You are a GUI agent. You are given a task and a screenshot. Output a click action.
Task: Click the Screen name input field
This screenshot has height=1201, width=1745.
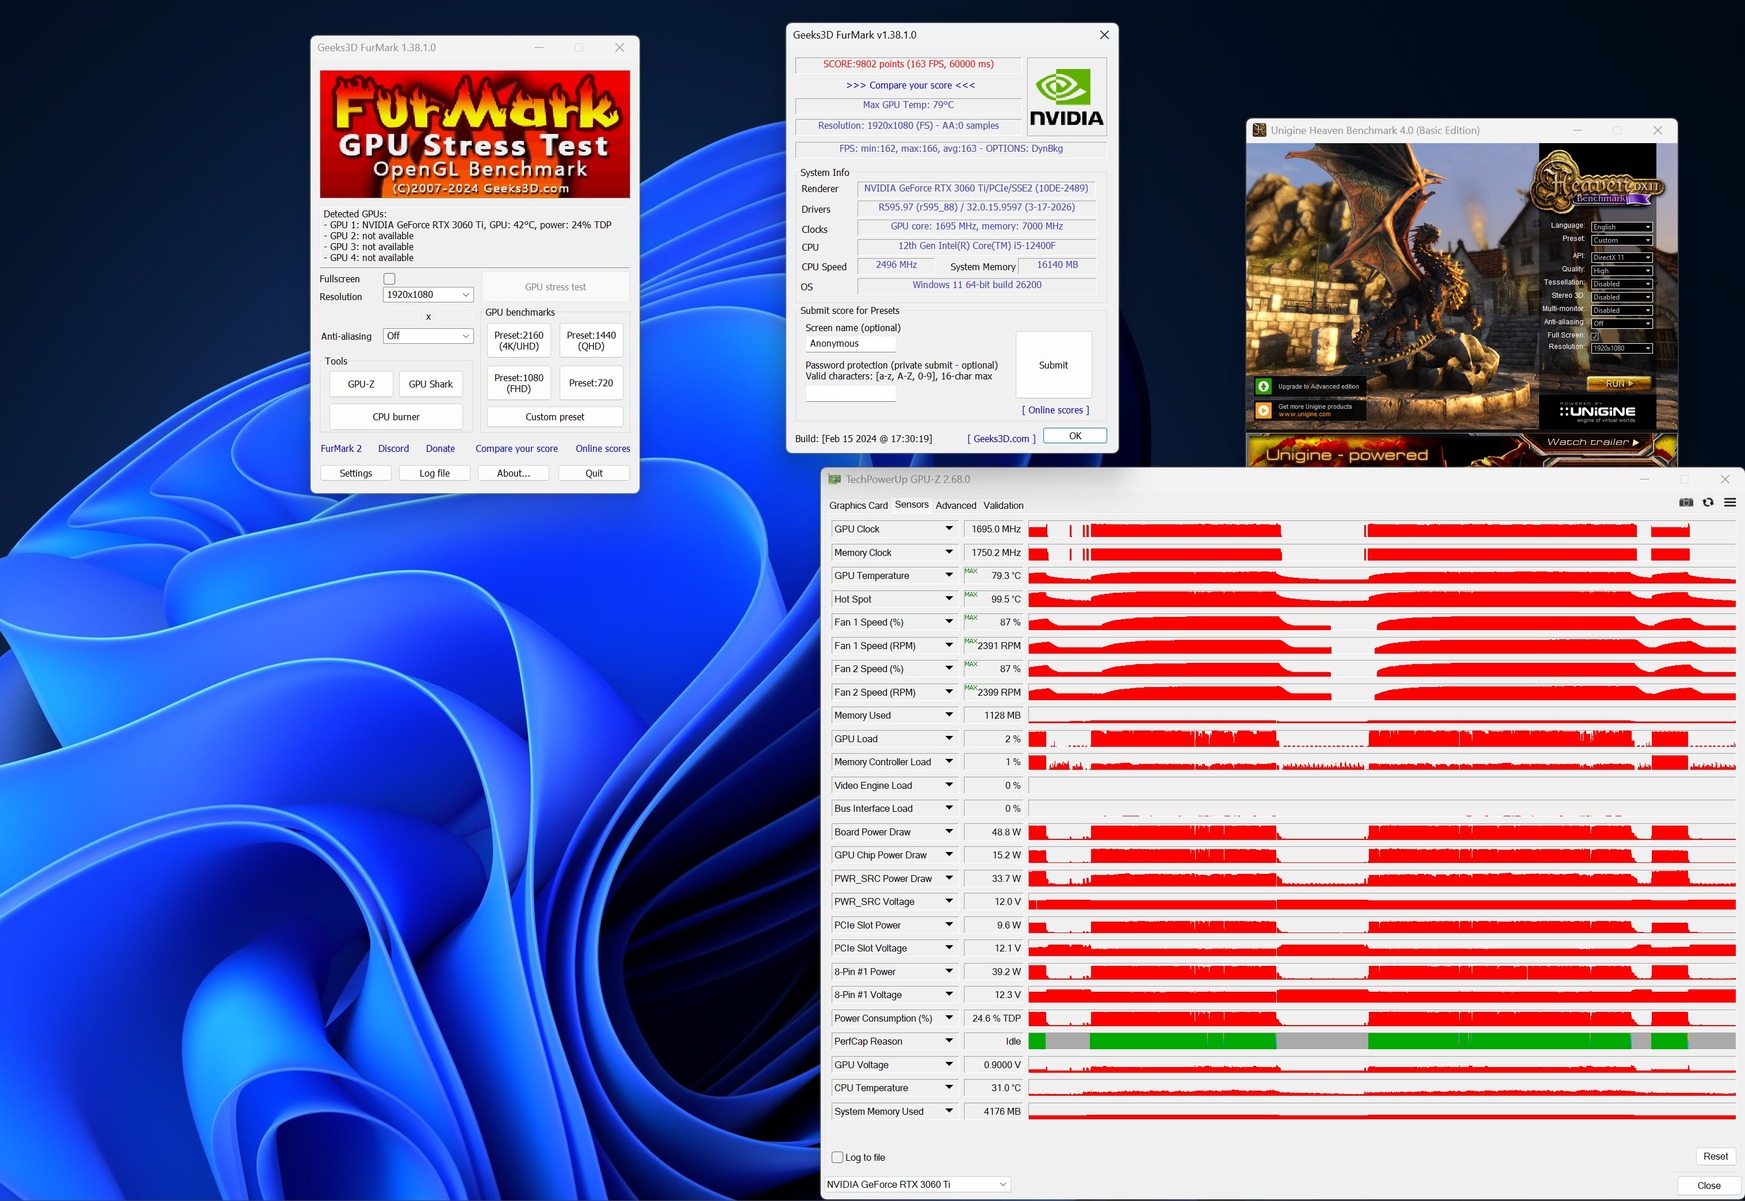click(851, 344)
